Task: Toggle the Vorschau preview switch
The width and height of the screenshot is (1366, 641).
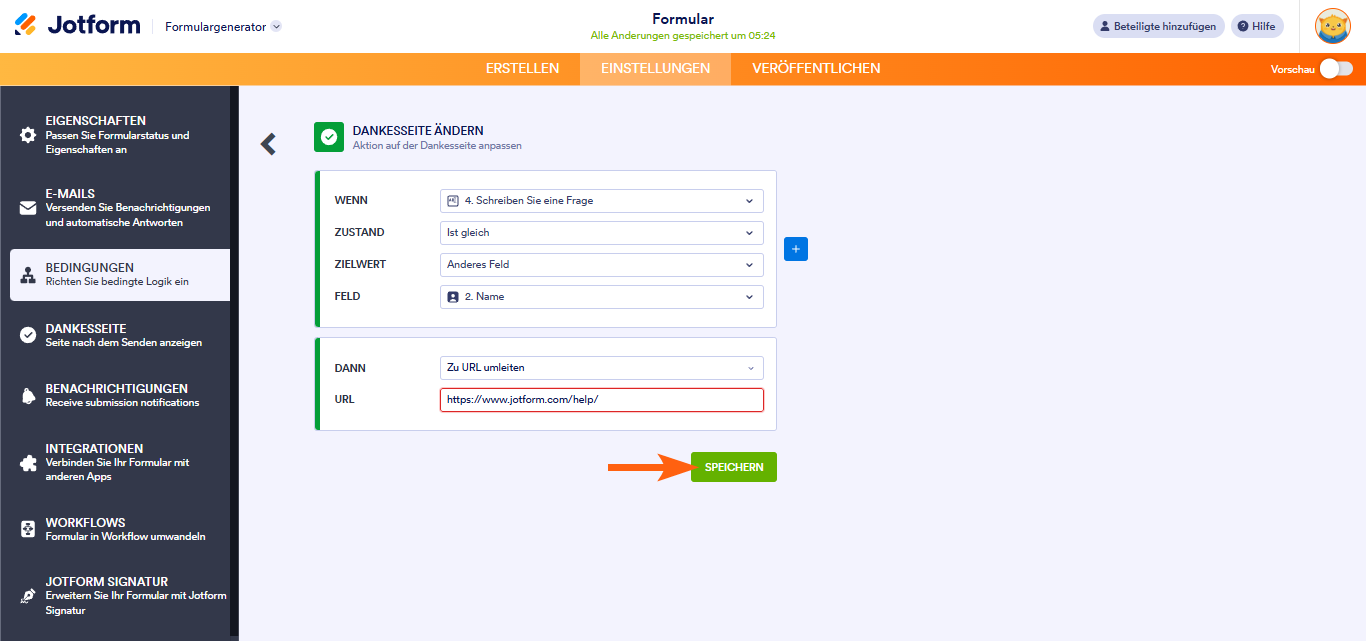Action: coord(1336,69)
